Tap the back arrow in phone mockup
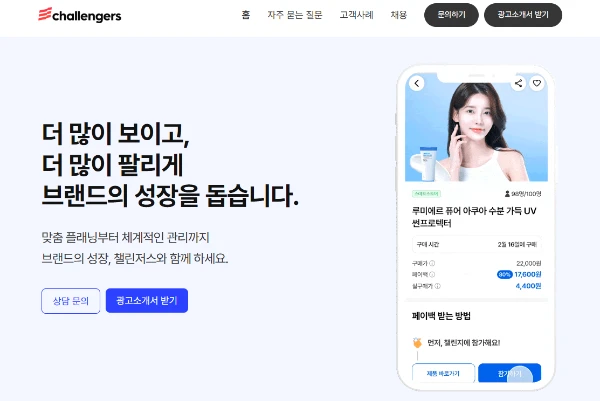The width and height of the screenshot is (600, 401). point(417,83)
